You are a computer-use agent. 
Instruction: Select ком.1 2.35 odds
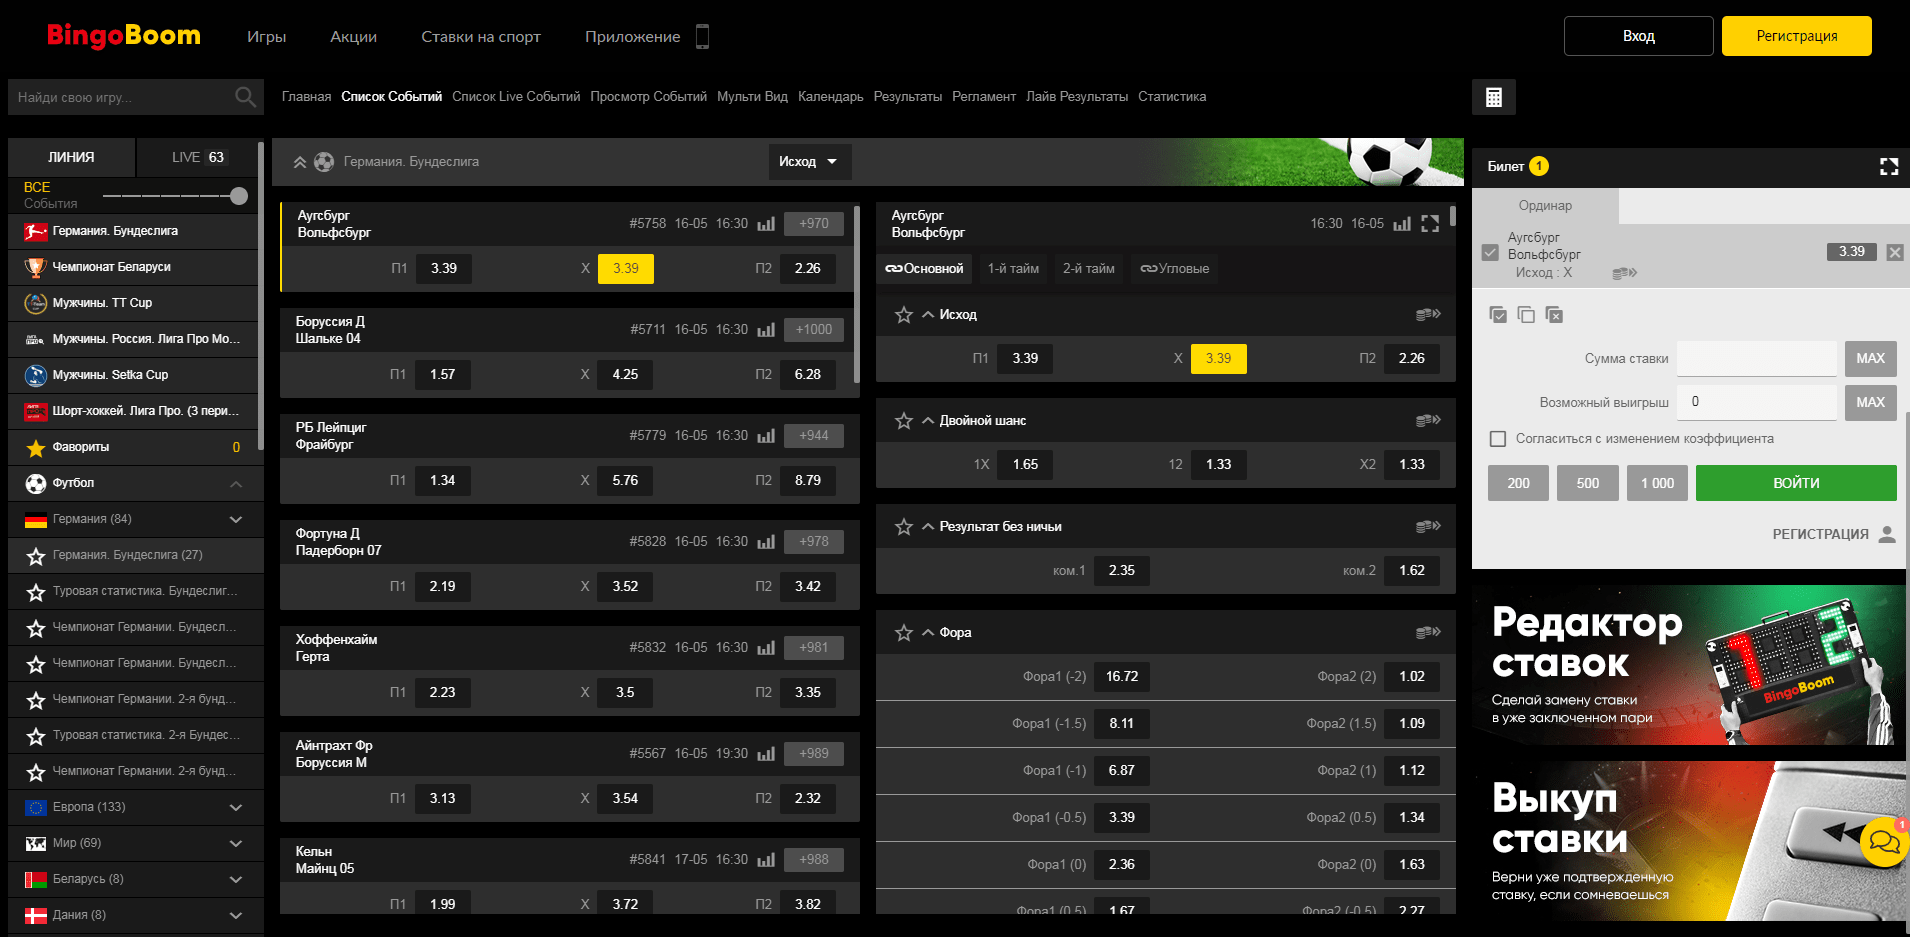click(x=1122, y=571)
